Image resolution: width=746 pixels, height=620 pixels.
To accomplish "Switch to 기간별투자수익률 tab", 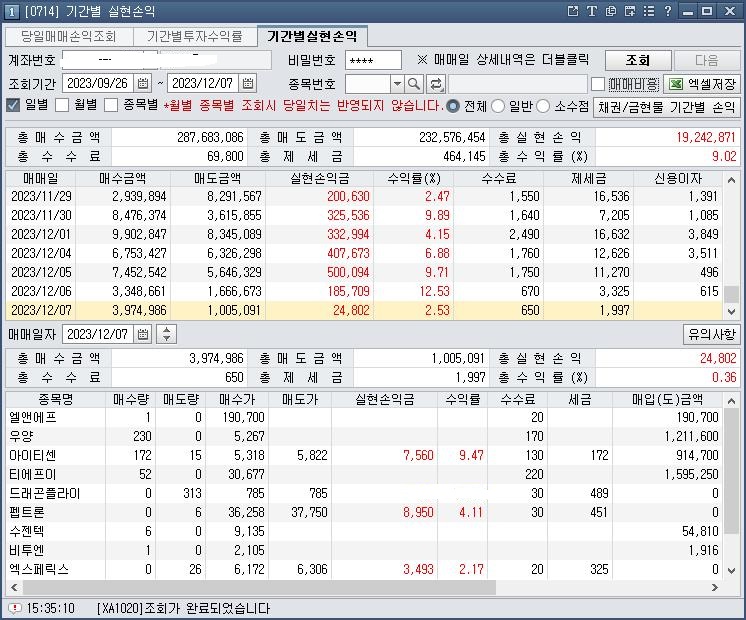I will click(x=194, y=37).
